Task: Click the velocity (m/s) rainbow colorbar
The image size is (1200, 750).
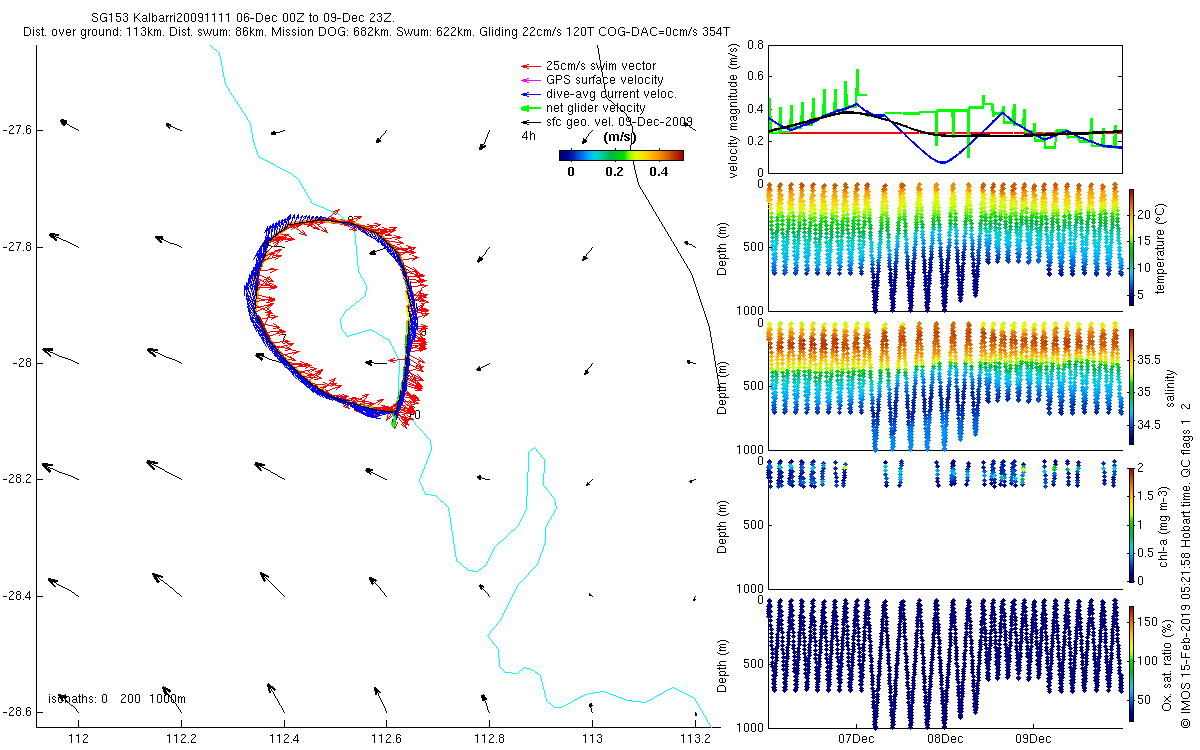Action: click(x=620, y=155)
